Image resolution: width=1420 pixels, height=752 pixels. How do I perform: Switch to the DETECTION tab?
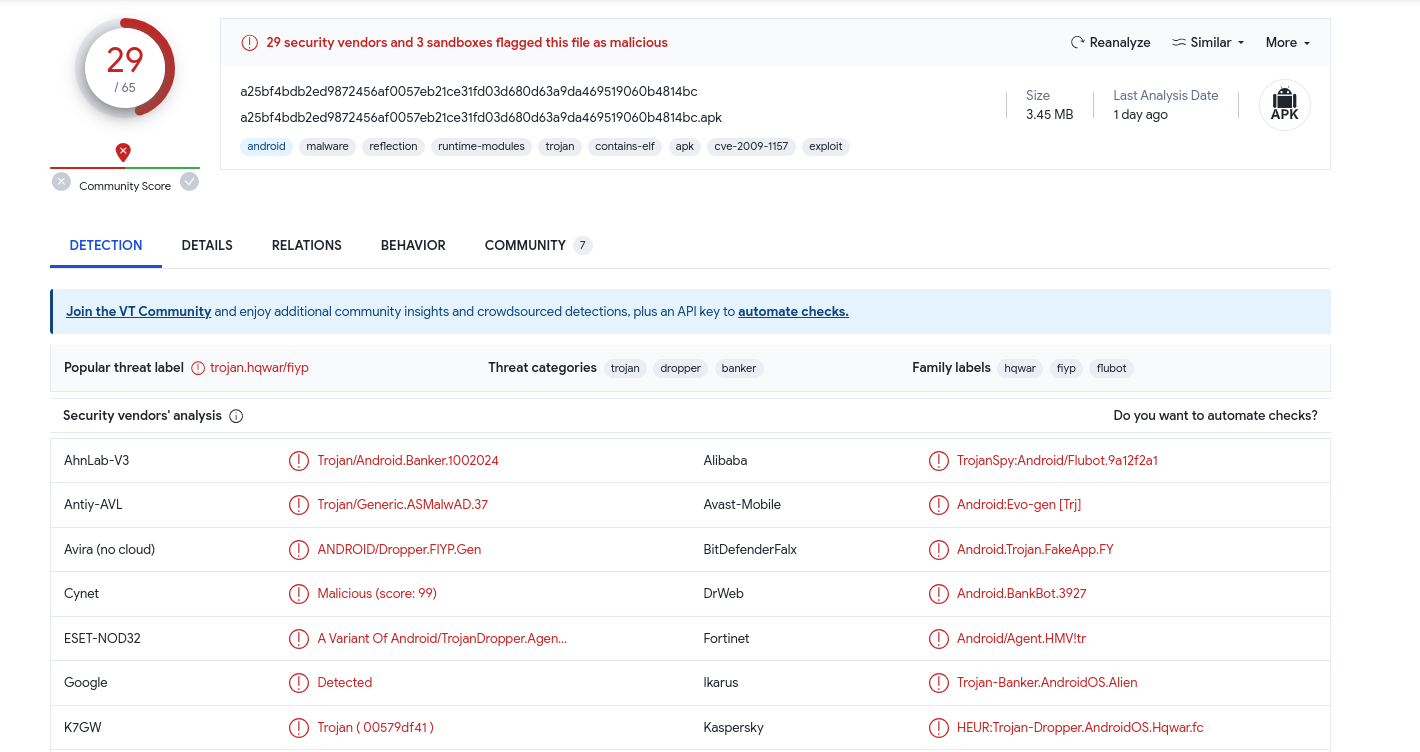pos(106,245)
